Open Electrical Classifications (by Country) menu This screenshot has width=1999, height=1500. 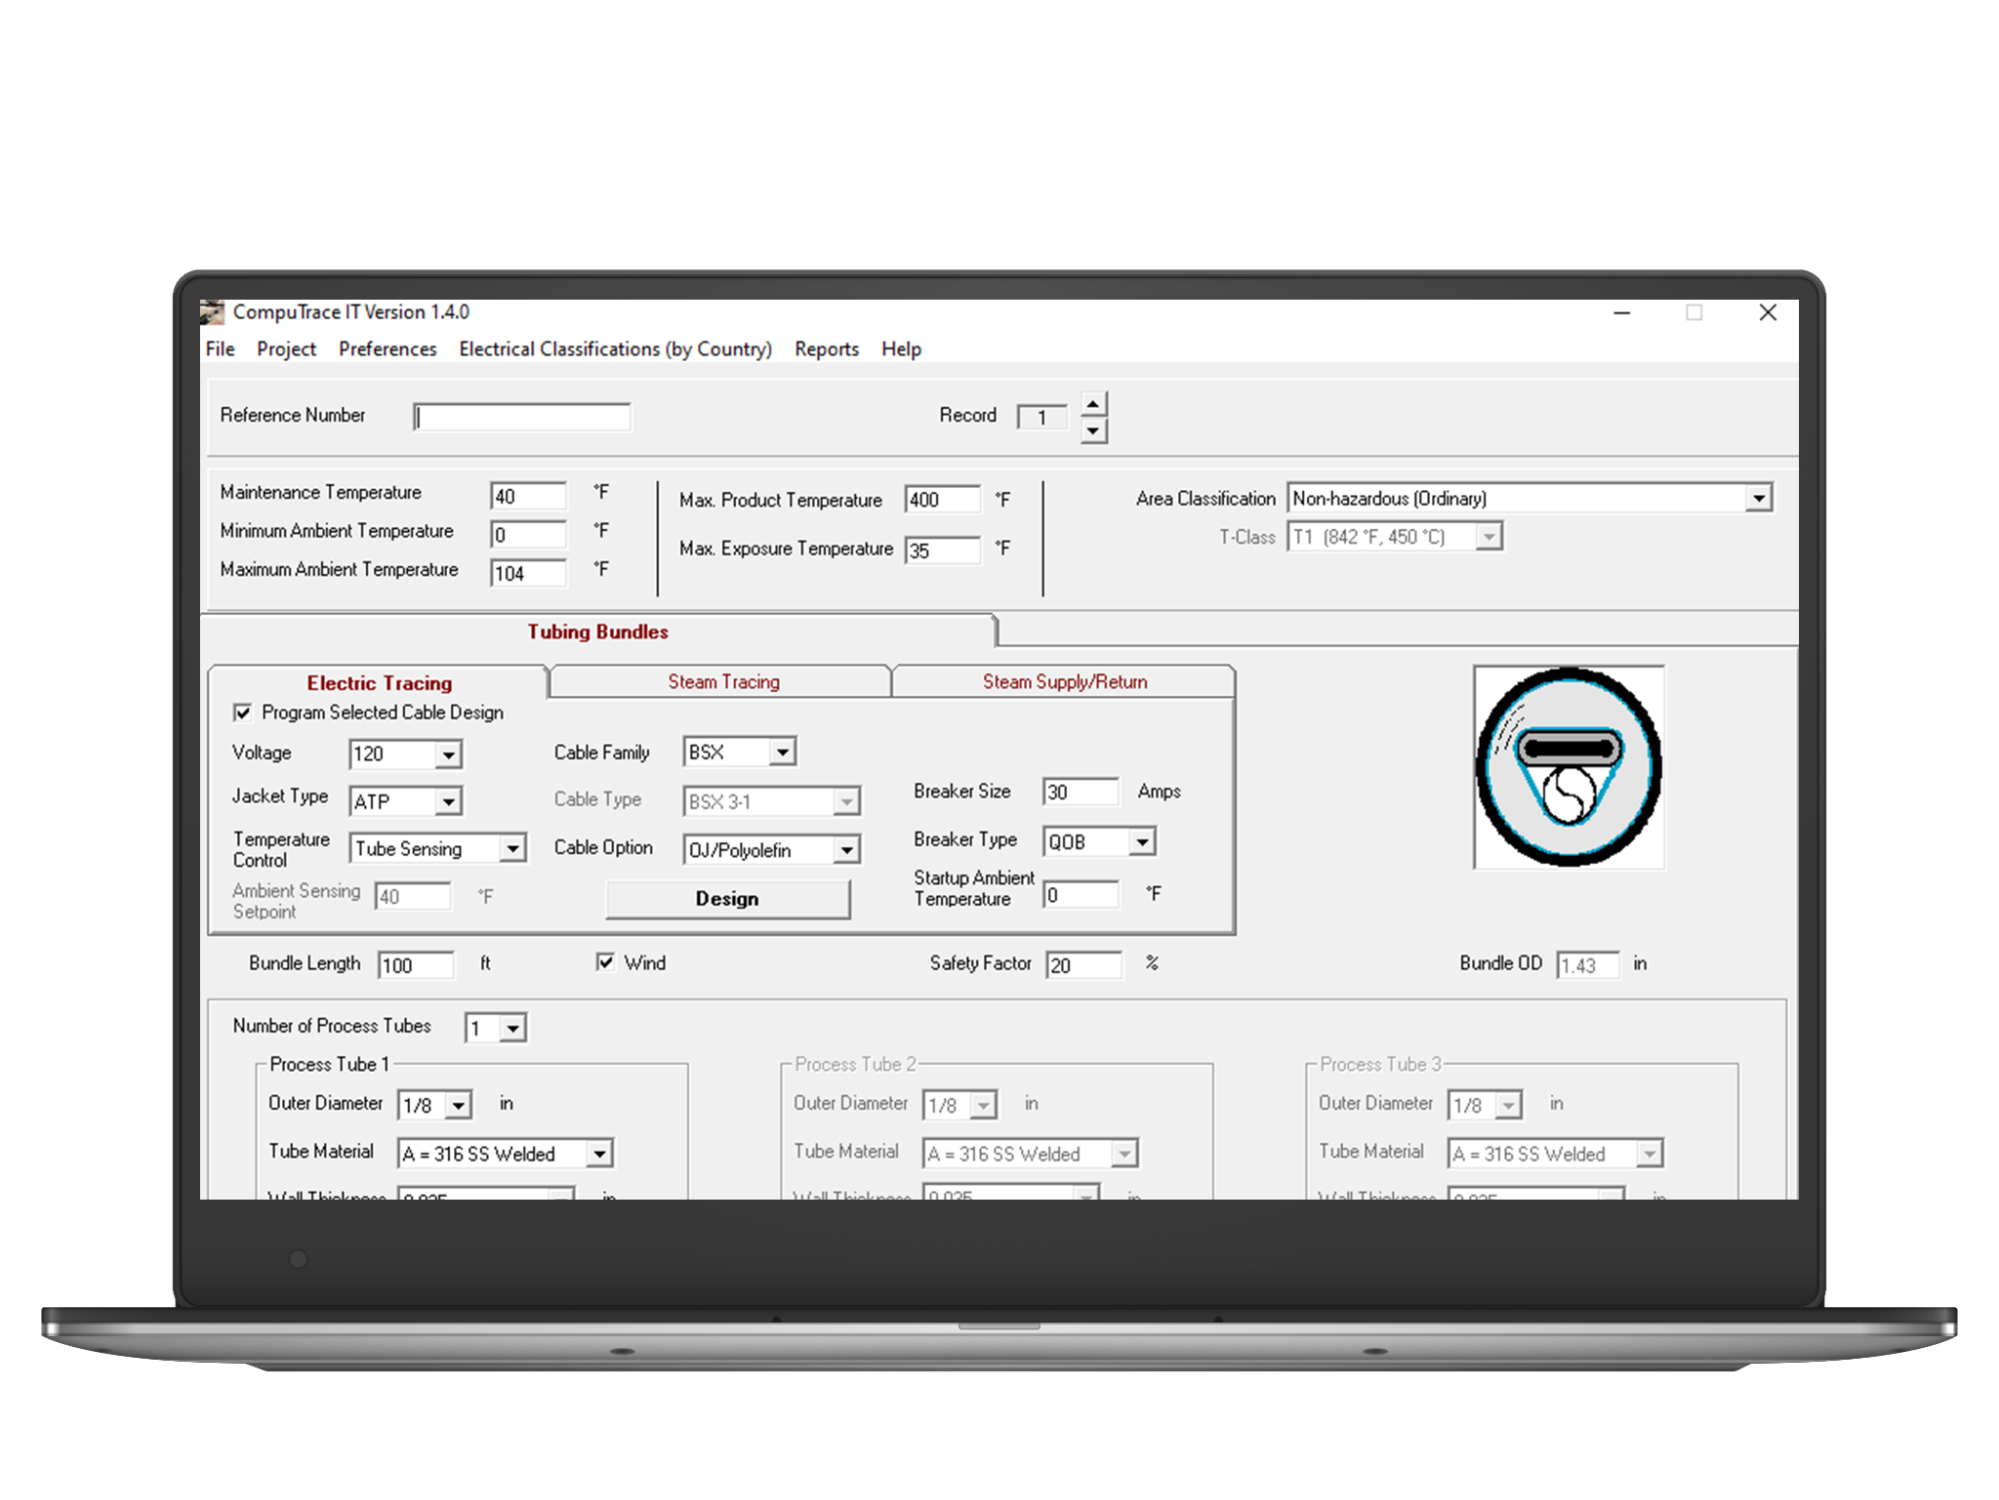coord(615,349)
